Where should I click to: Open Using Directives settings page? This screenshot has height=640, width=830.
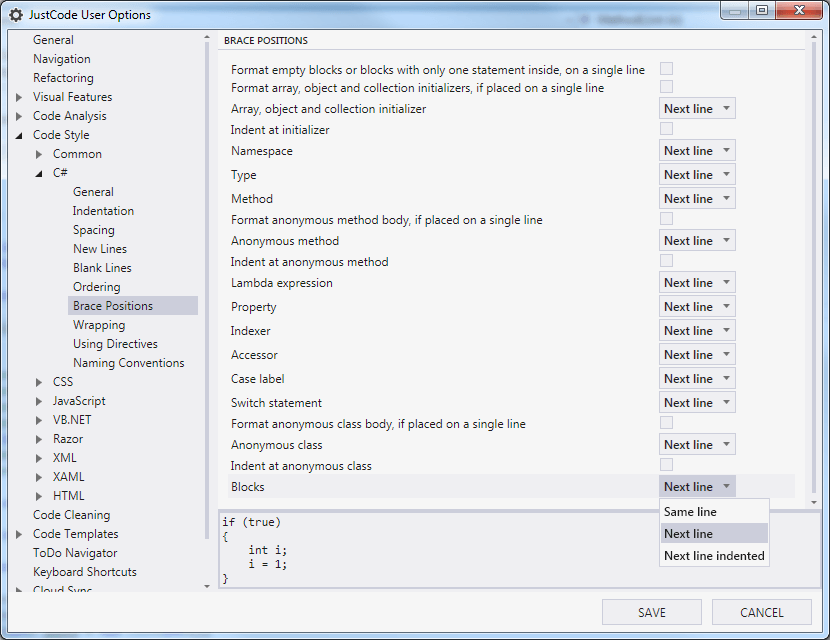pyautogui.click(x=115, y=344)
